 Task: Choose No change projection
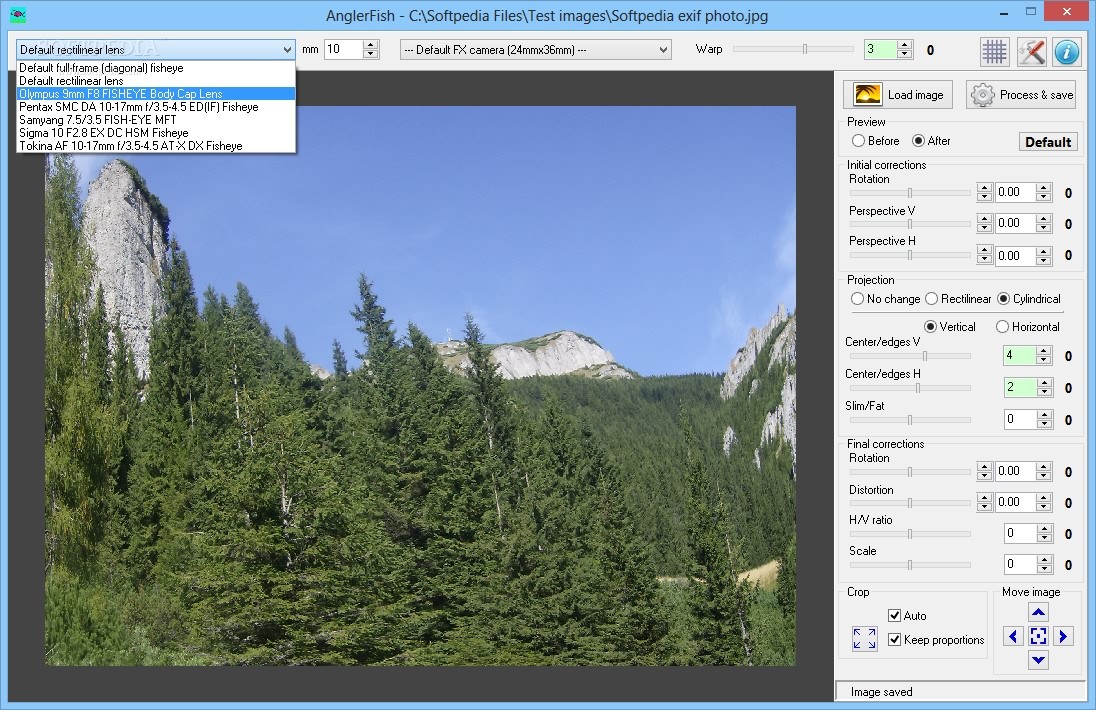tap(886, 298)
